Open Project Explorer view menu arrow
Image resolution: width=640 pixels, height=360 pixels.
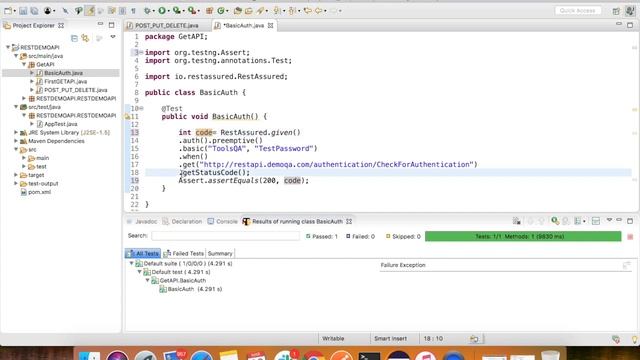(x=113, y=38)
